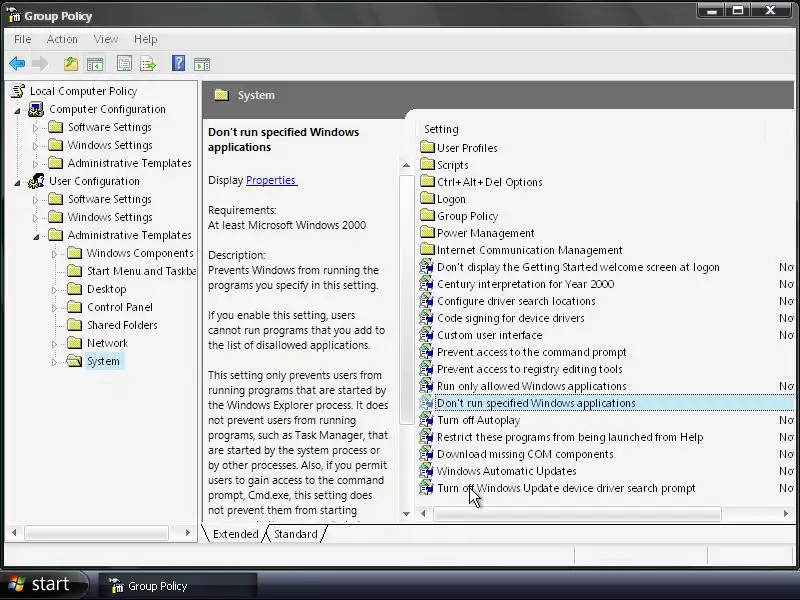Click icon beside Prevent access to registry editing tools
Viewport: 800px width, 600px height.
pyautogui.click(x=427, y=368)
